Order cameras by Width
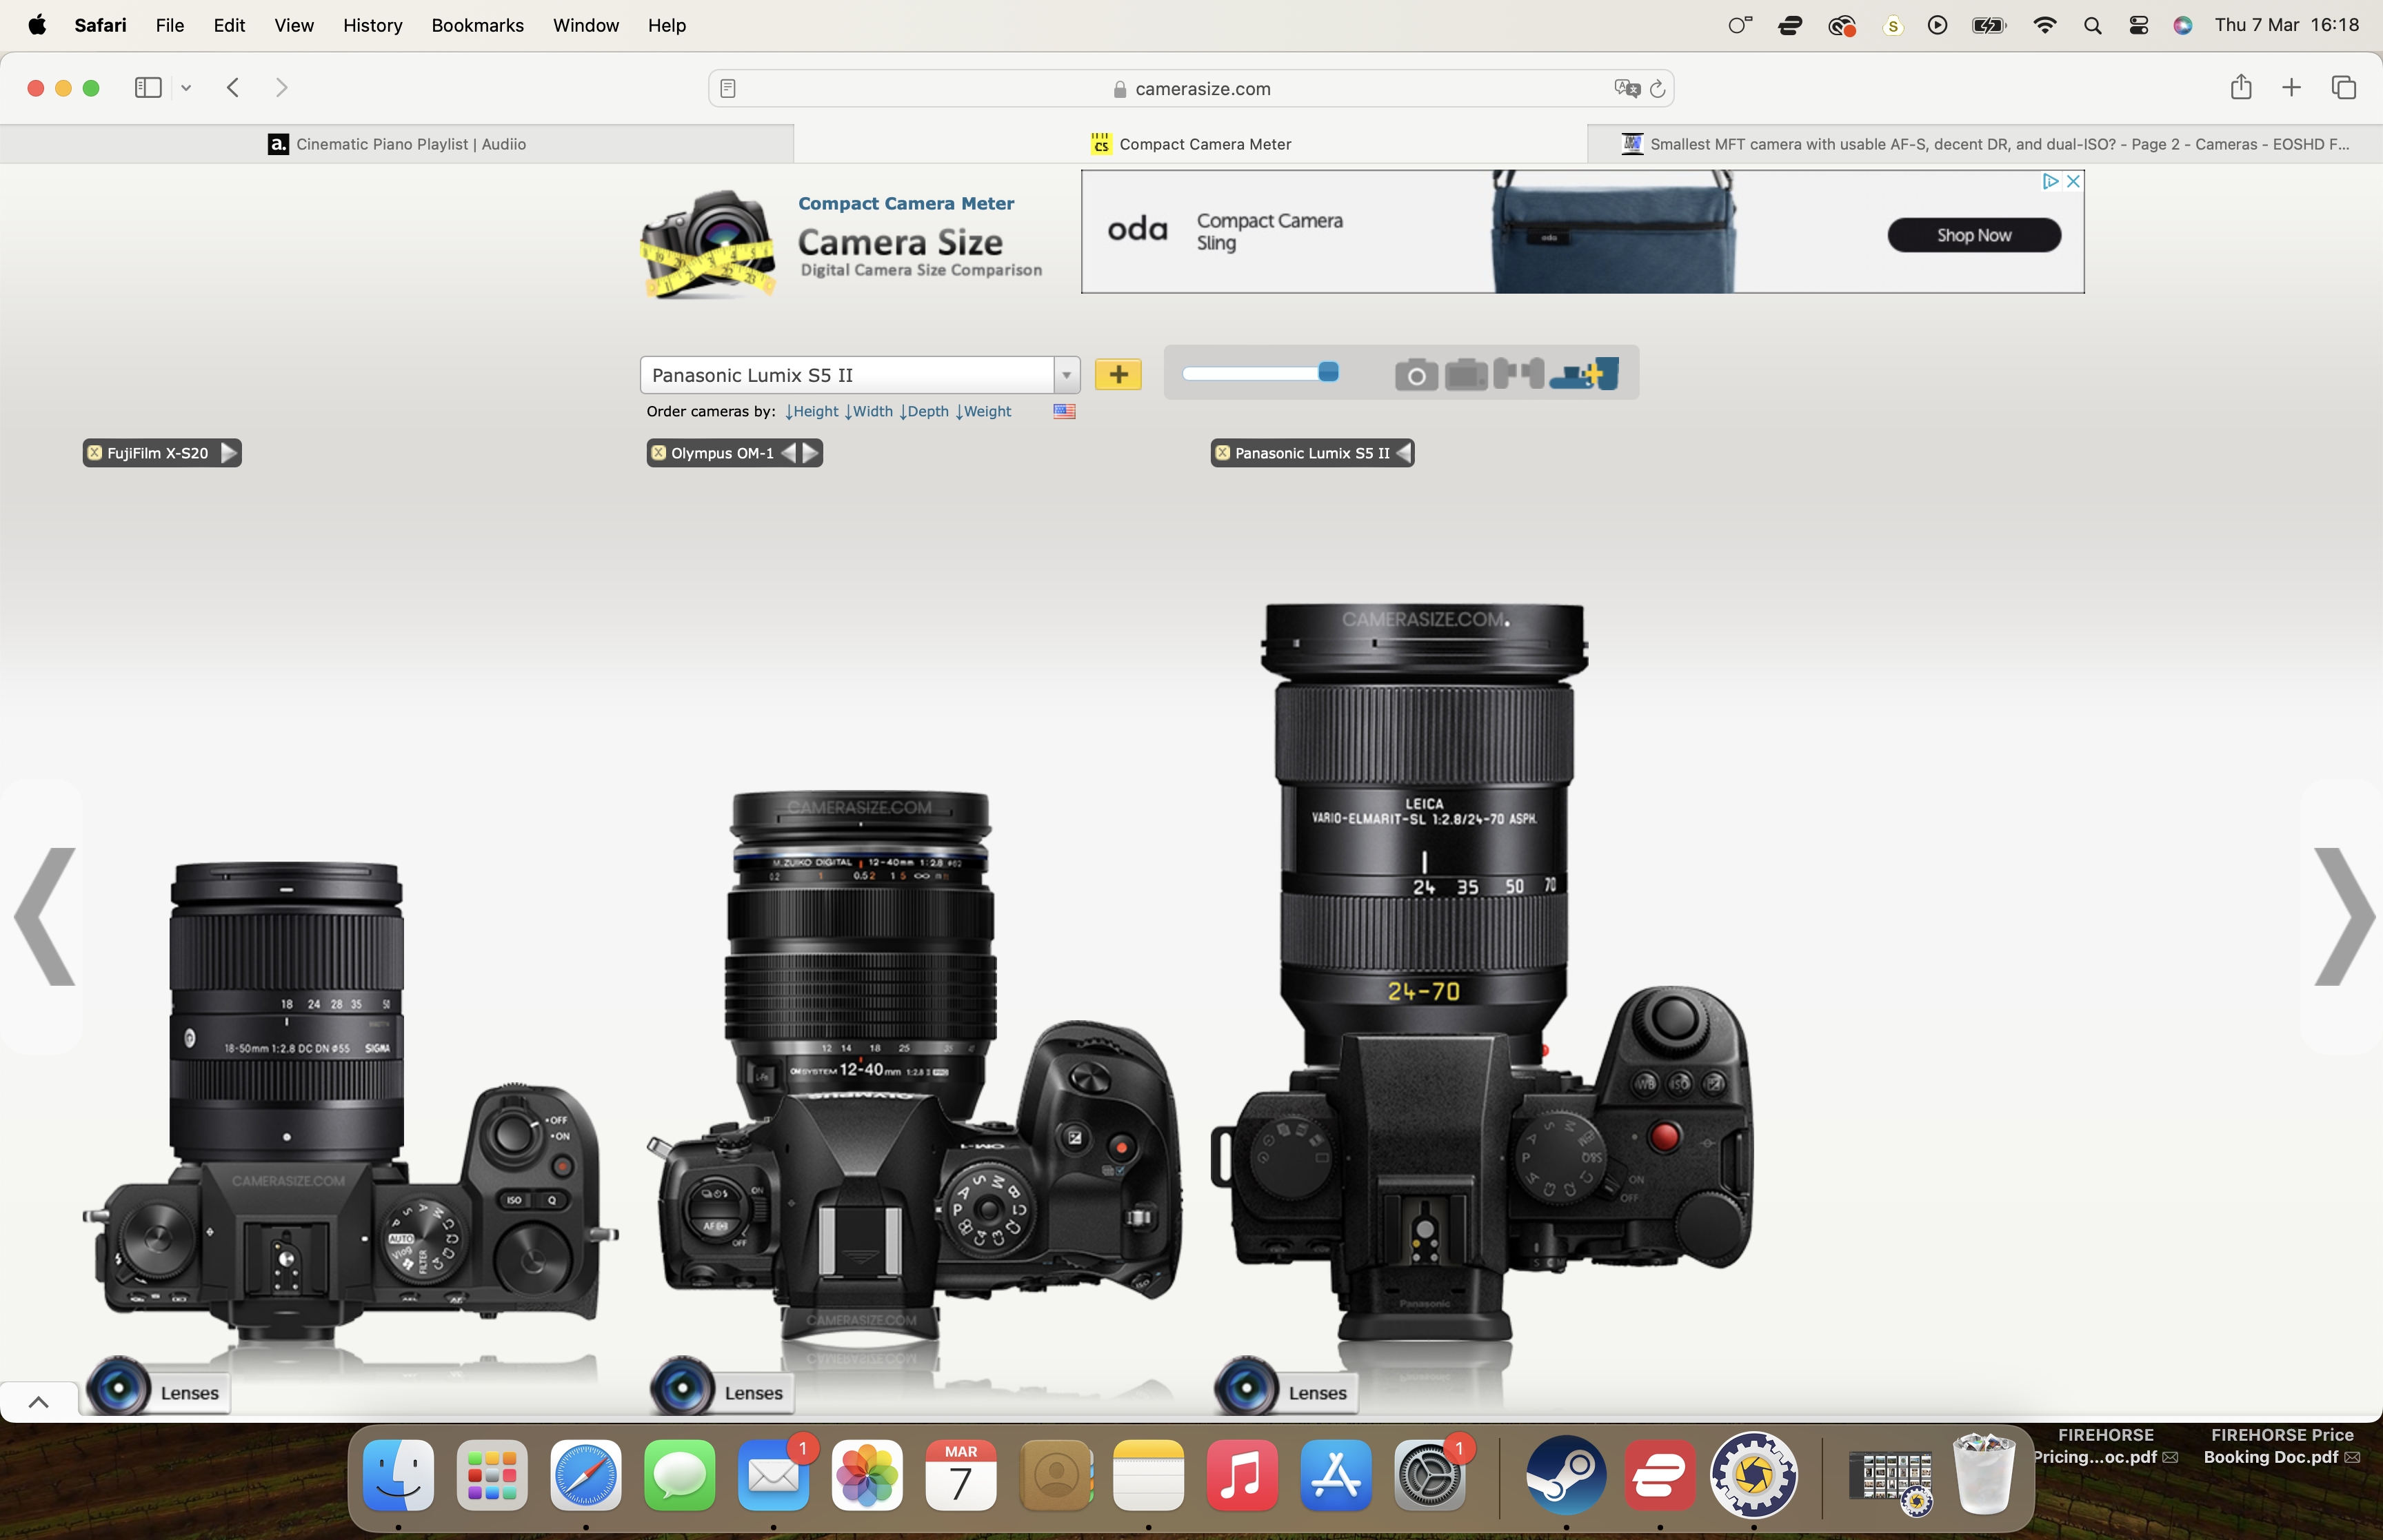This screenshot has height=1540, width=2383. (869, 411)
